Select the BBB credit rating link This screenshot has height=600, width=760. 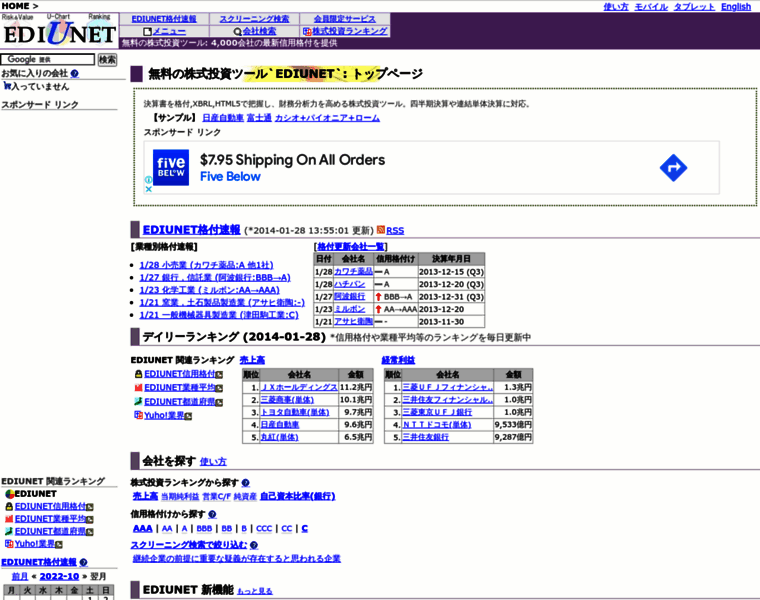(x=204, y=529)
